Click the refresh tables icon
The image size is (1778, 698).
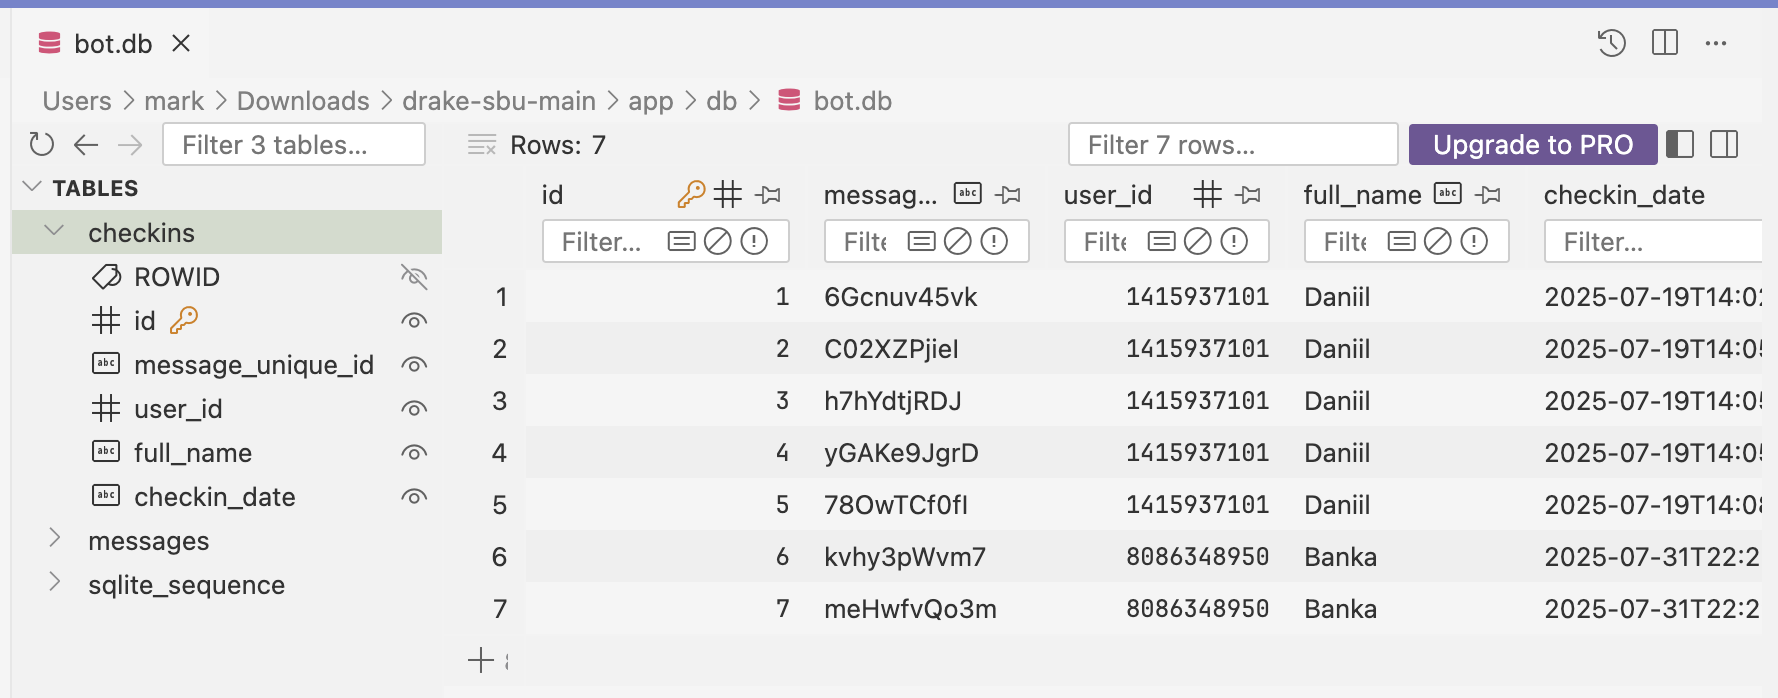(41, 145)
